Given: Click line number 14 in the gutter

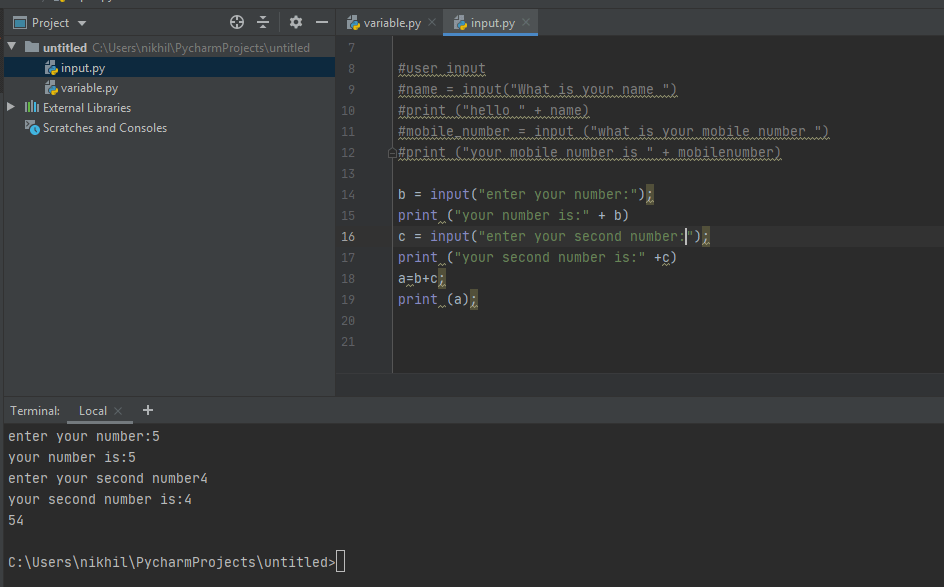Looking at the screenshot, I should [x=348, y=194].
